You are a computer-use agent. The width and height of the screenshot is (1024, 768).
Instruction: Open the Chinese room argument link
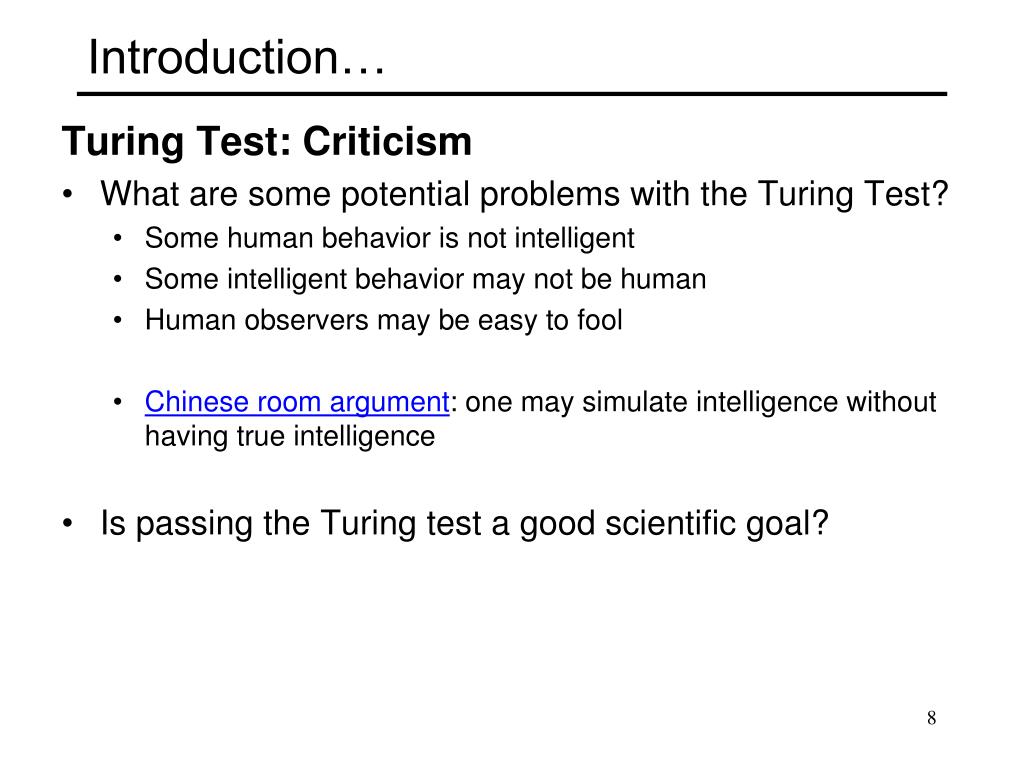pos(297,402)
